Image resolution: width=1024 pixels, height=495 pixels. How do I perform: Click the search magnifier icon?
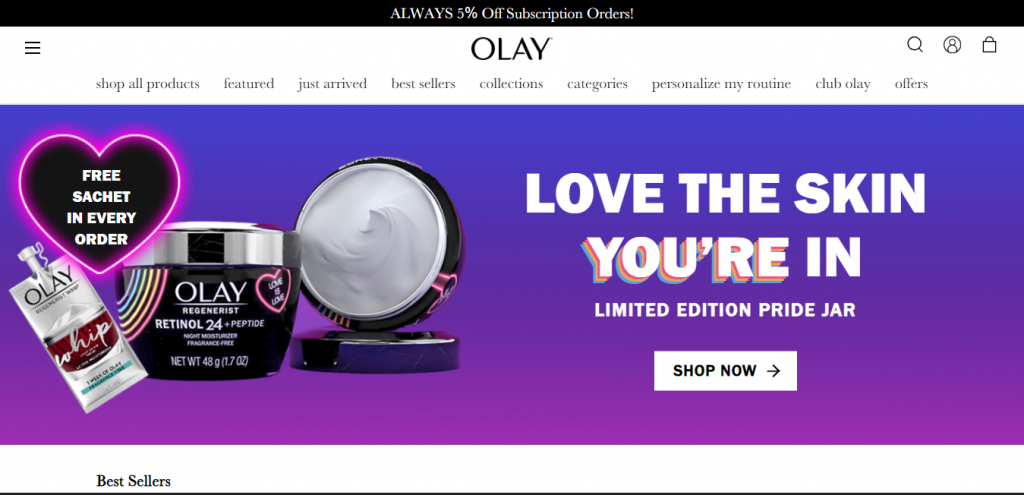point(915,44)
